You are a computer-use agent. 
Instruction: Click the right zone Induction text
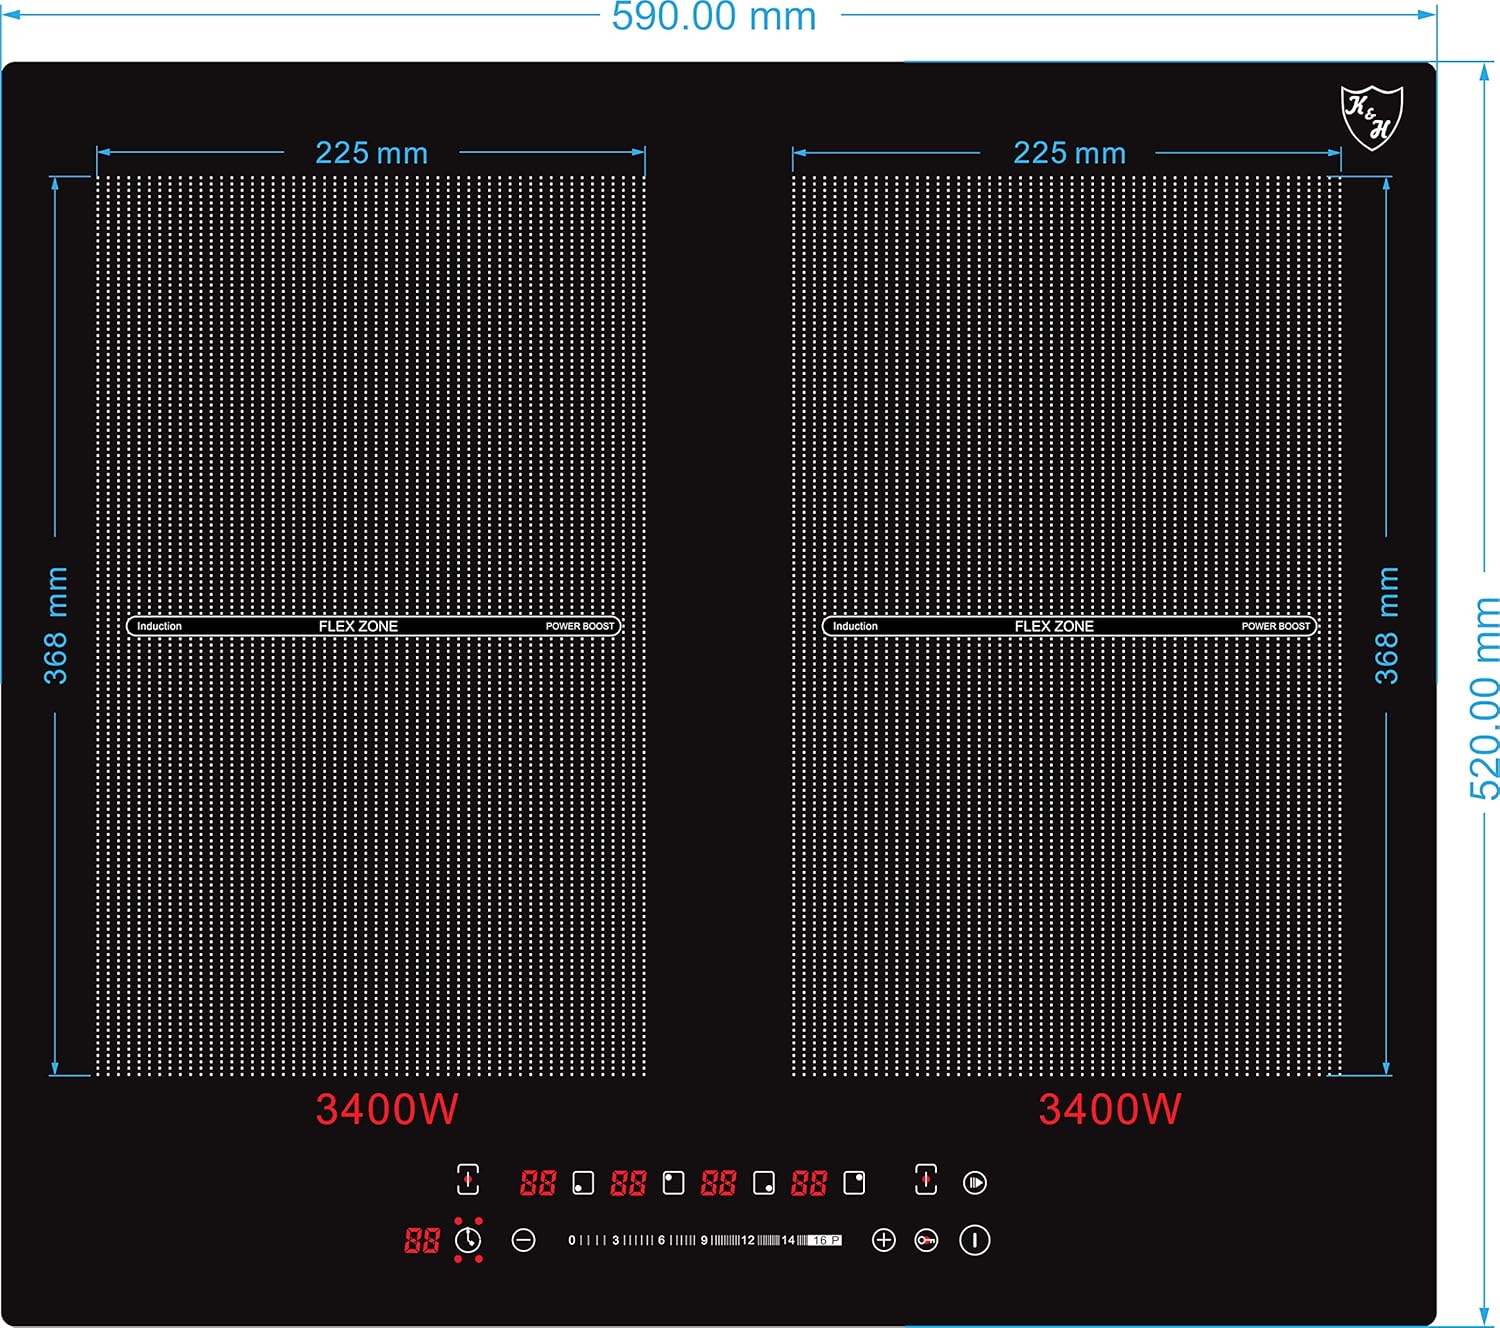(x=855, y=626)
